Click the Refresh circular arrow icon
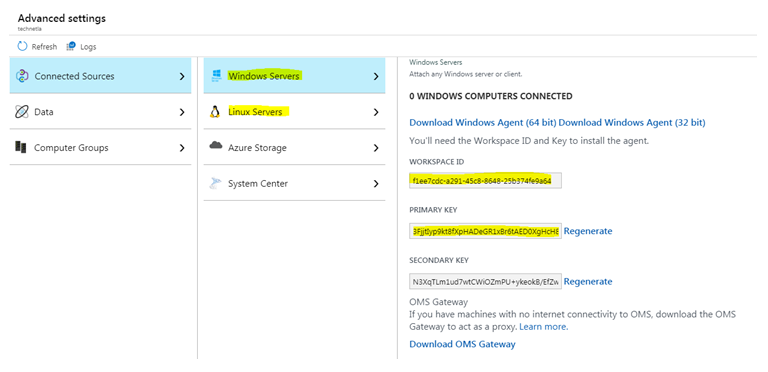The image size is (768, 372). (22, 46)
